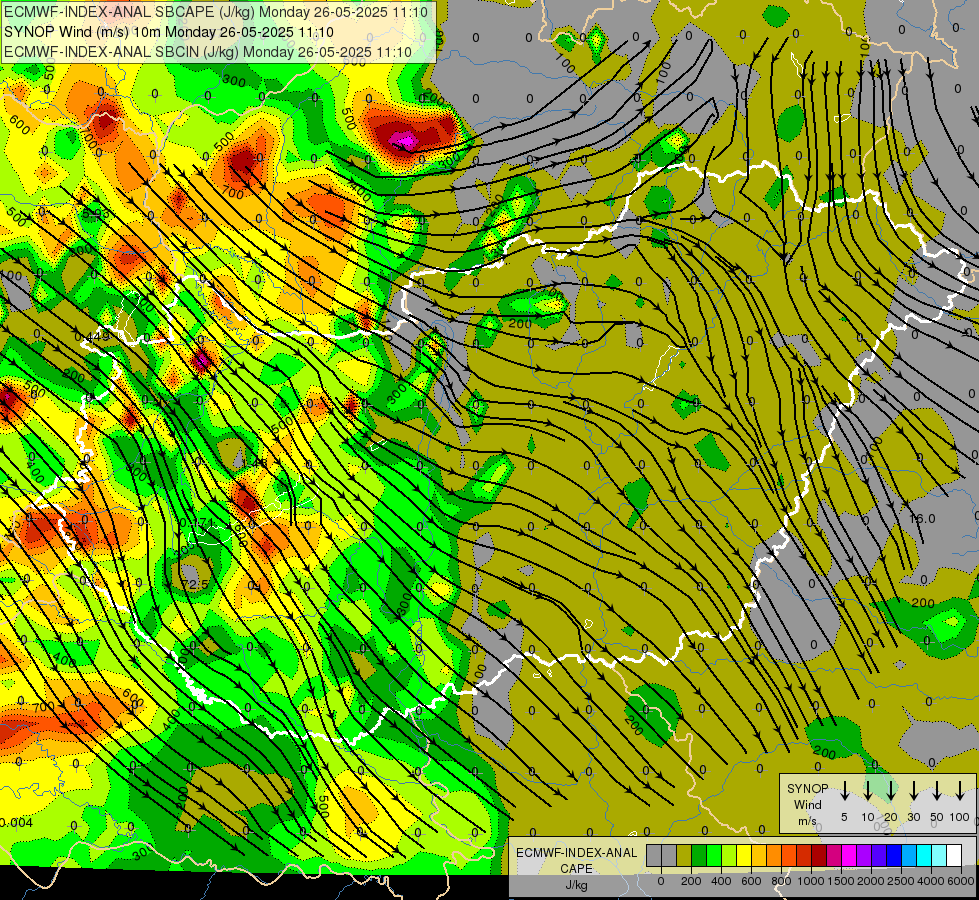The image size is (979, 900).
Task: Select the SBCAPE title line at top
Action: point(216,12)
